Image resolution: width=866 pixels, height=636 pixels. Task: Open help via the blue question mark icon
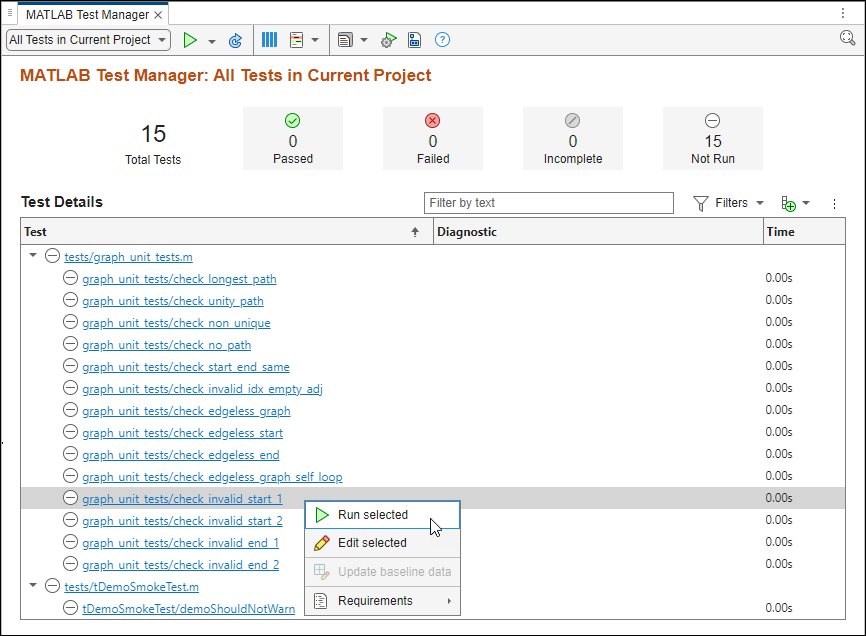442,40
